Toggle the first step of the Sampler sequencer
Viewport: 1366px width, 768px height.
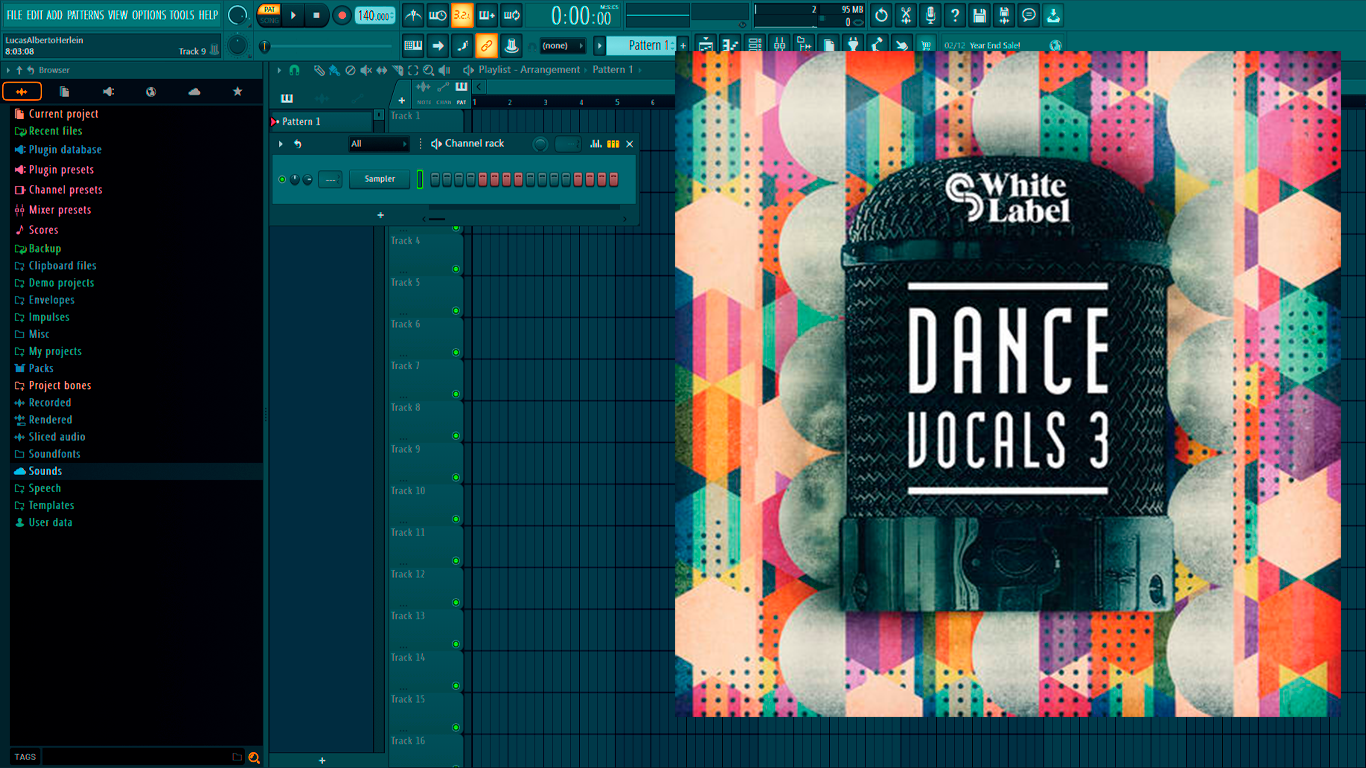(435, 179)
